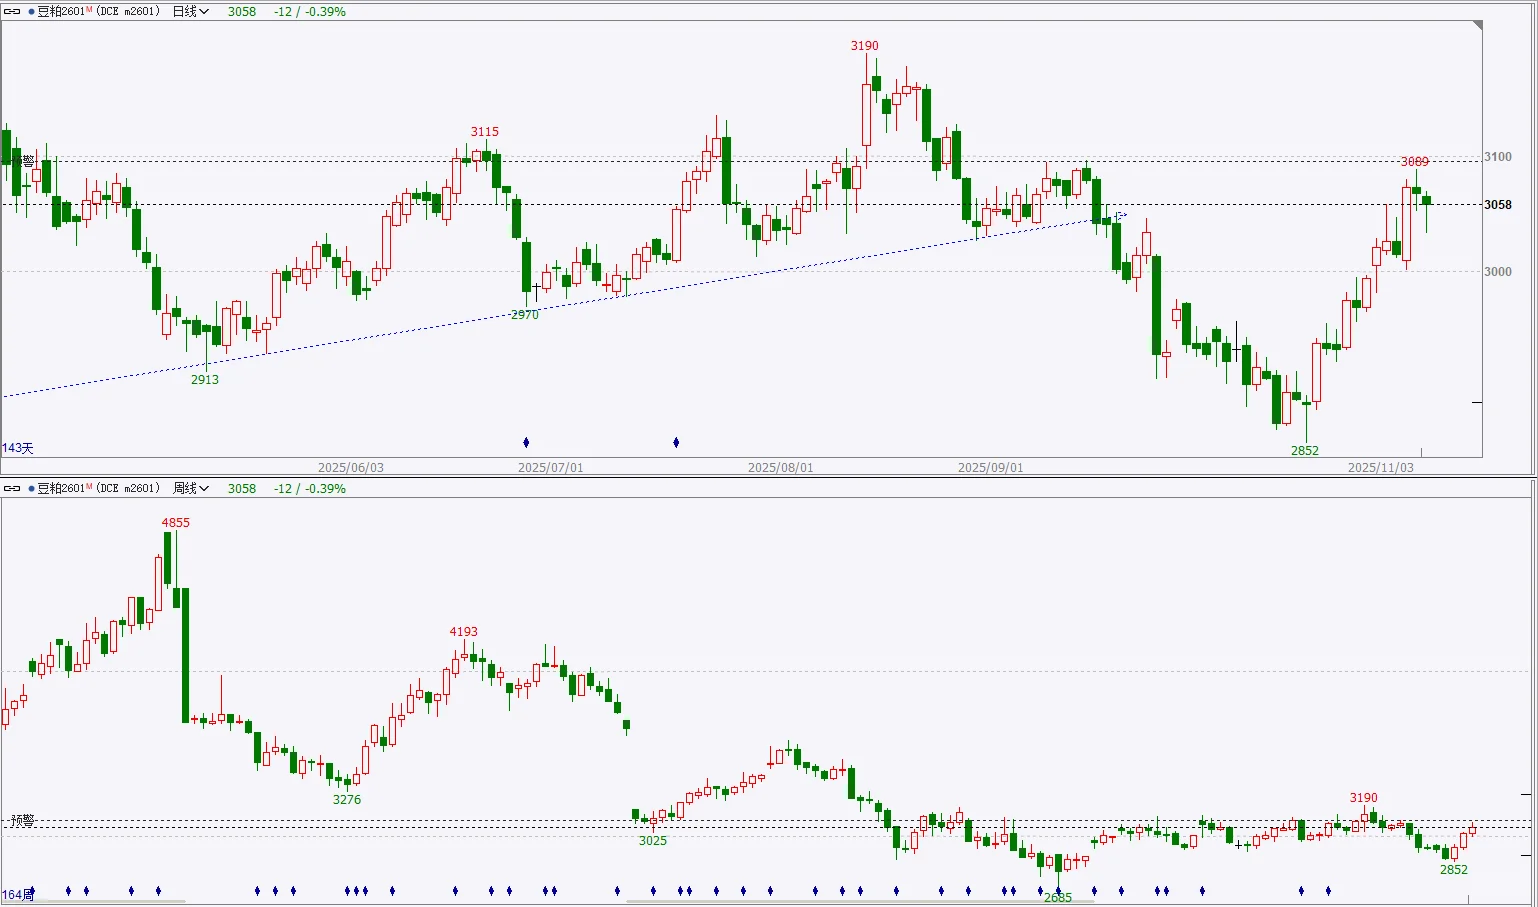This screenshot has width=1538, height=907.
Task: Click the link icon in the 周线 chart header
Action: (x=13, y=489)
